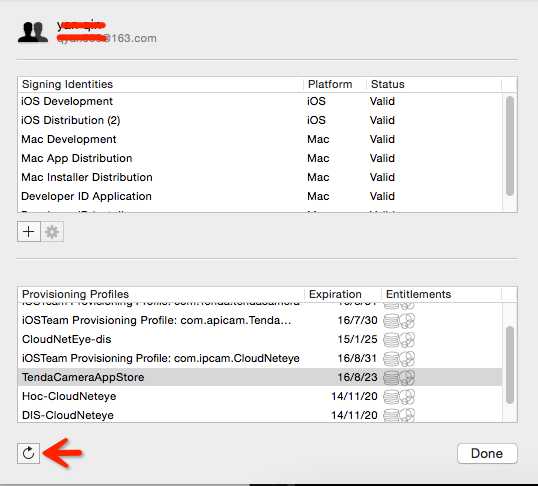The height and width of the screenshot is (486, 538).
Task: Click the team account people icon
Action: (33, 32)
